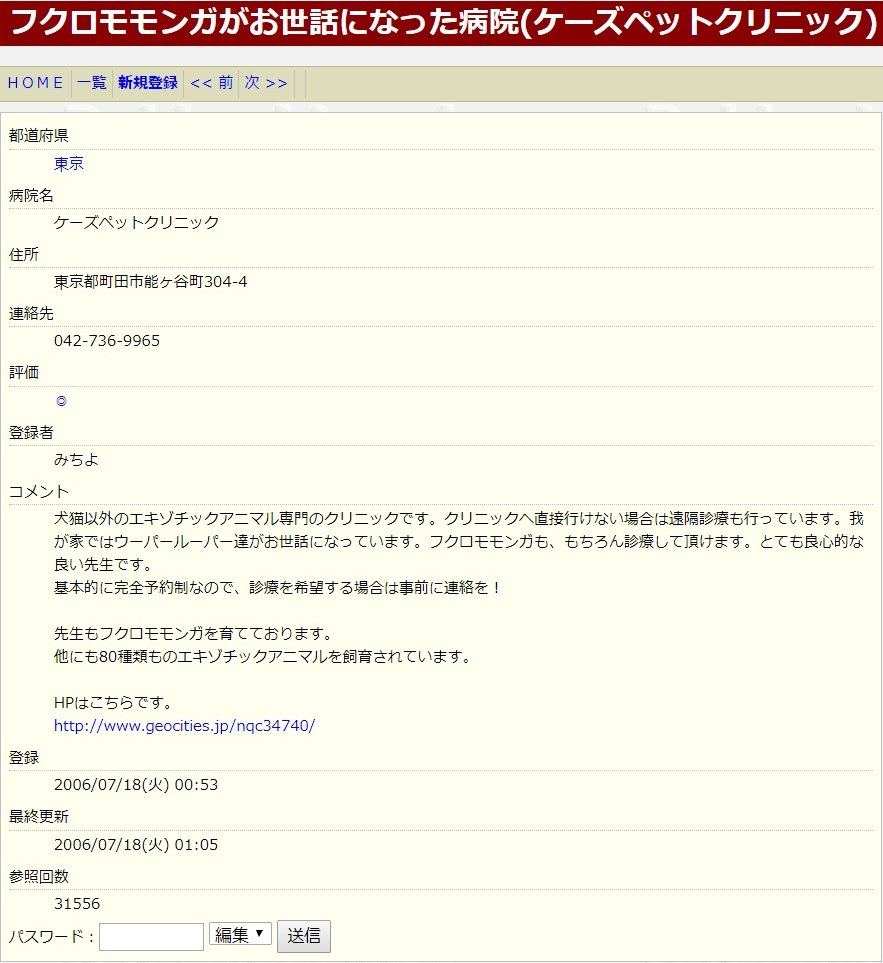Expand the 編集 action dropdown
Viewport: 883px width, 963px height.
coord(240,935)
